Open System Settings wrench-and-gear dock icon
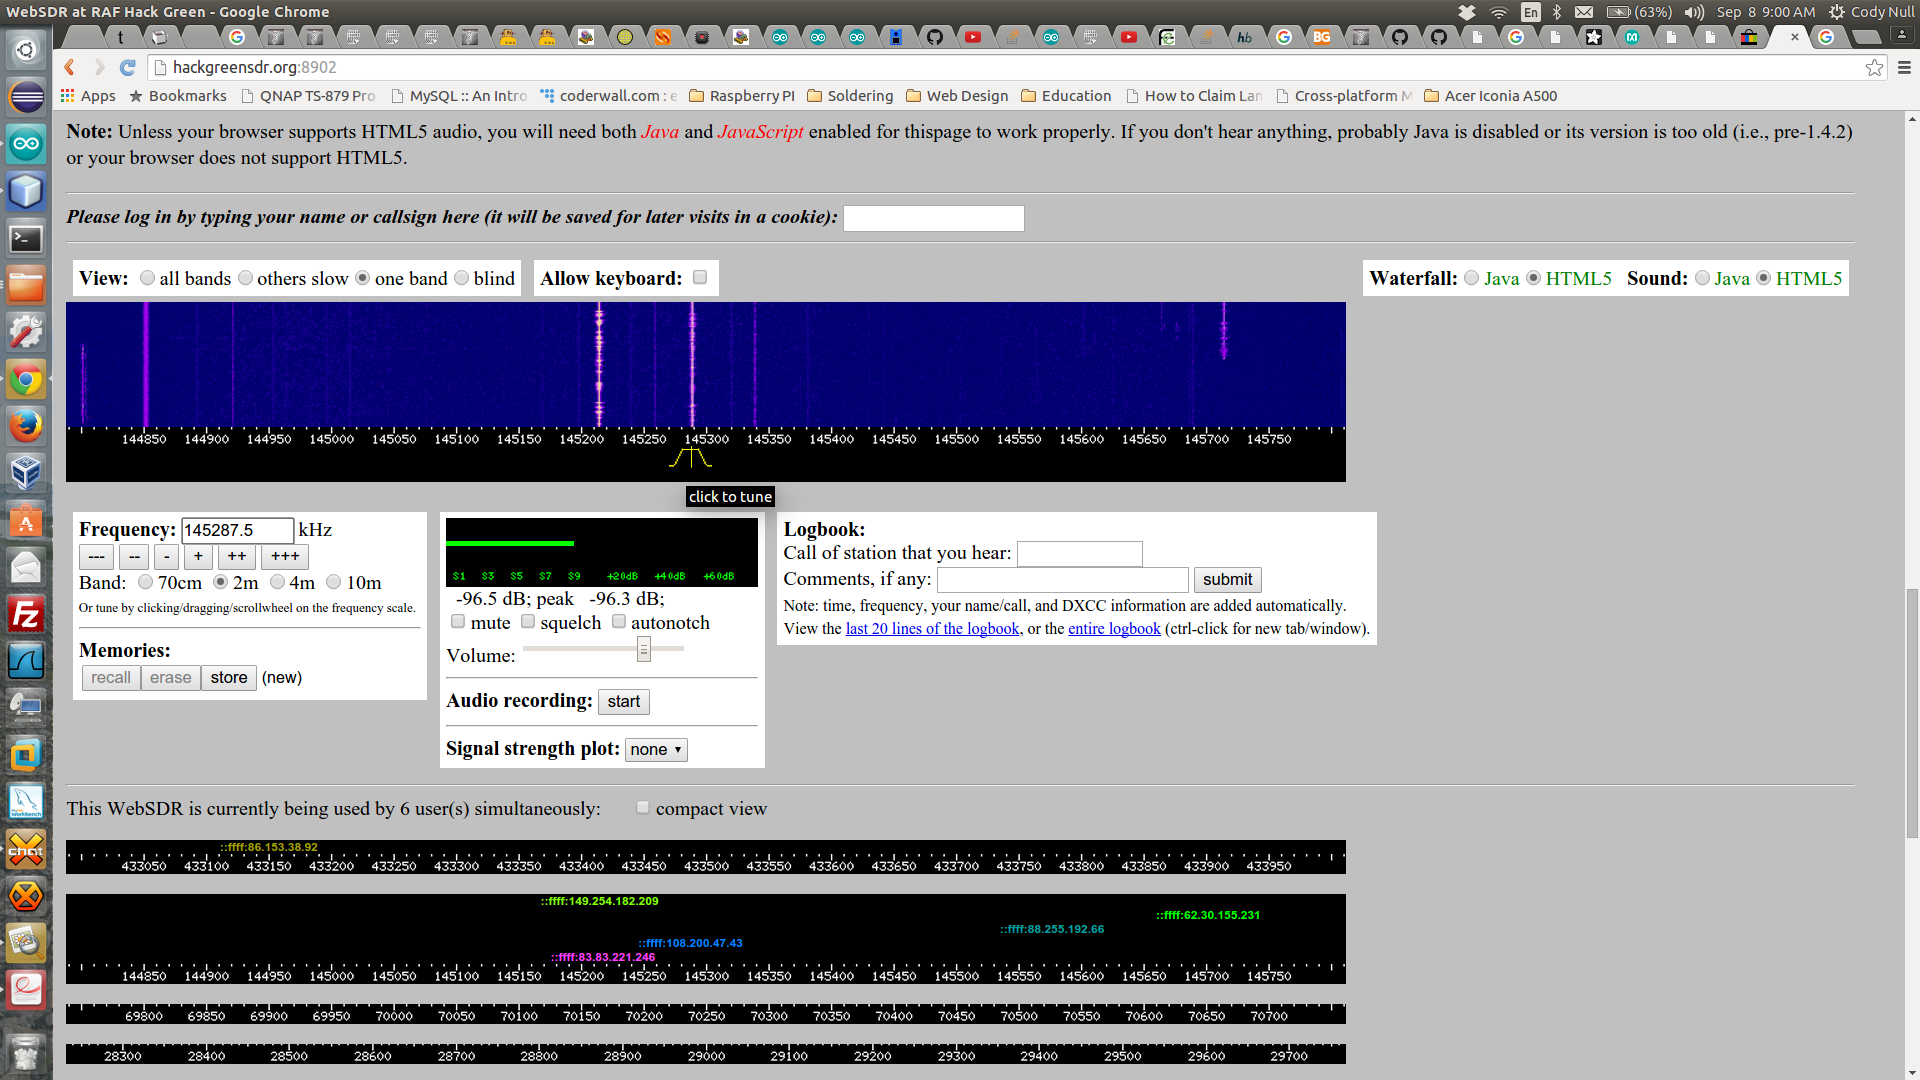1920x1080 pixels. click(26, 333)
